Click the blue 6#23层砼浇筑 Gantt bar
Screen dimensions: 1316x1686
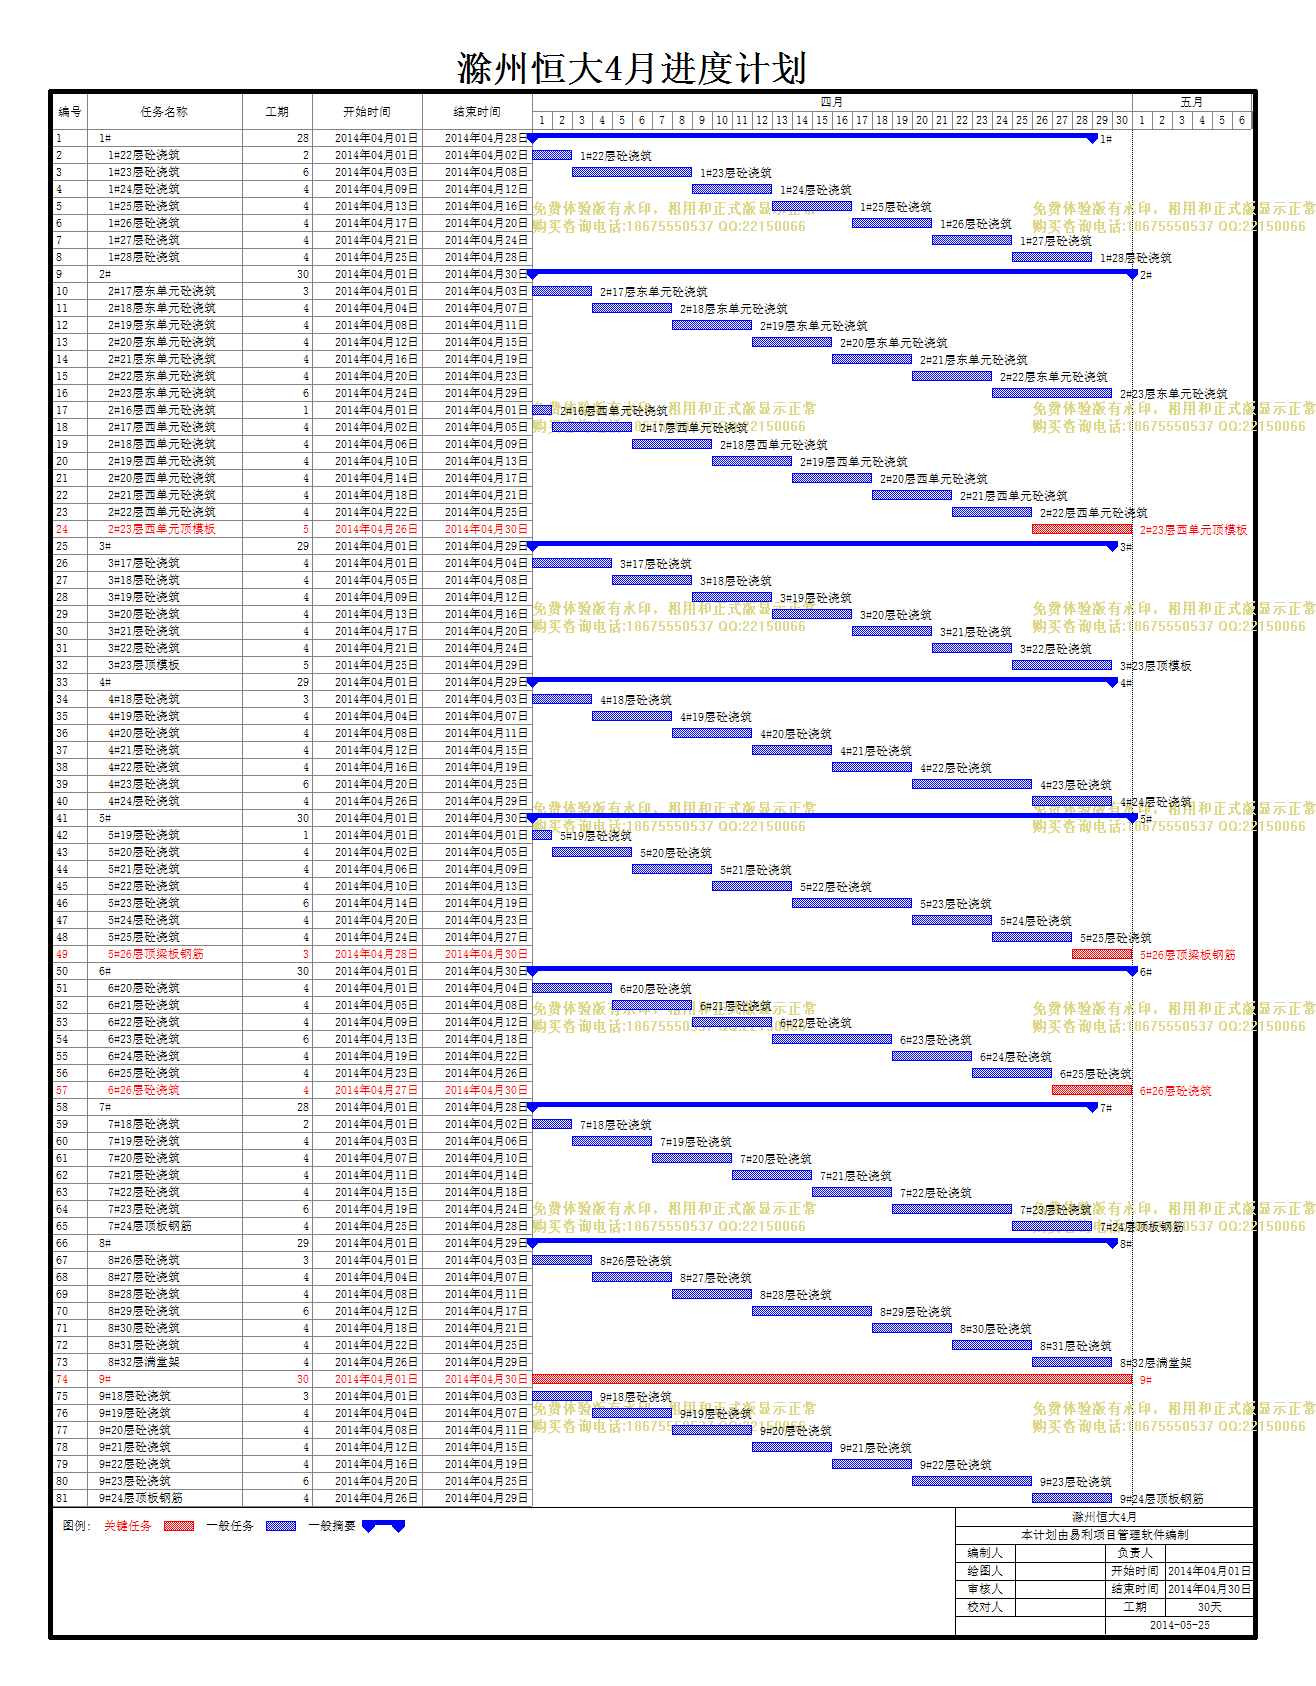click(x=832, y=1039)
